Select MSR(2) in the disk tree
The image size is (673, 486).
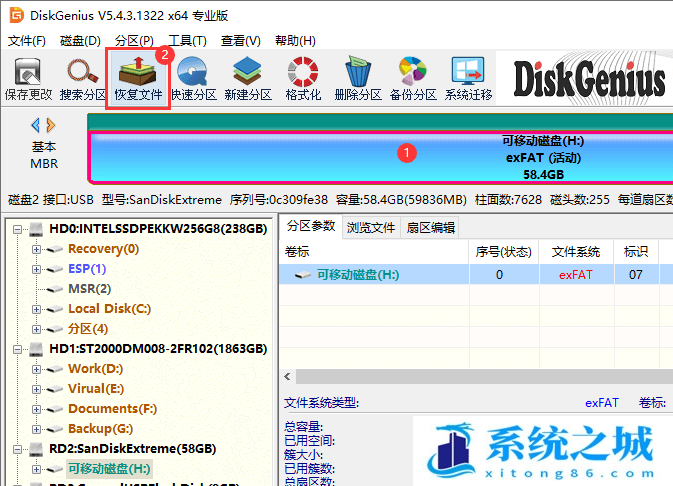click(x=90, y=289)
